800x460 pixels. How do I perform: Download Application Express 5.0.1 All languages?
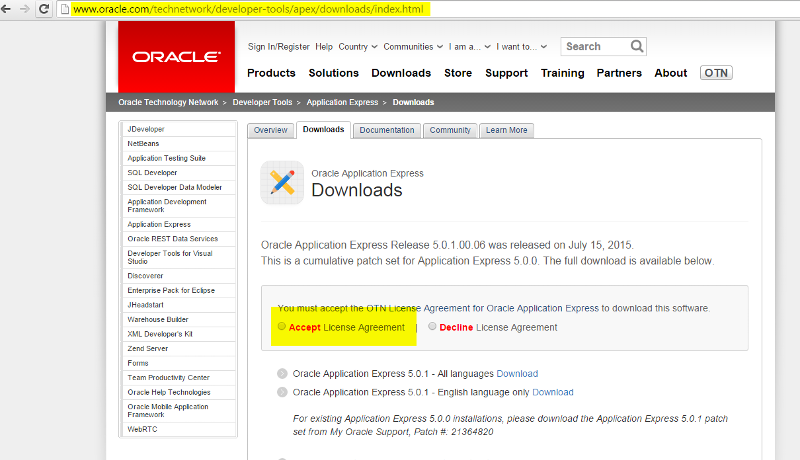coord(517,374)
